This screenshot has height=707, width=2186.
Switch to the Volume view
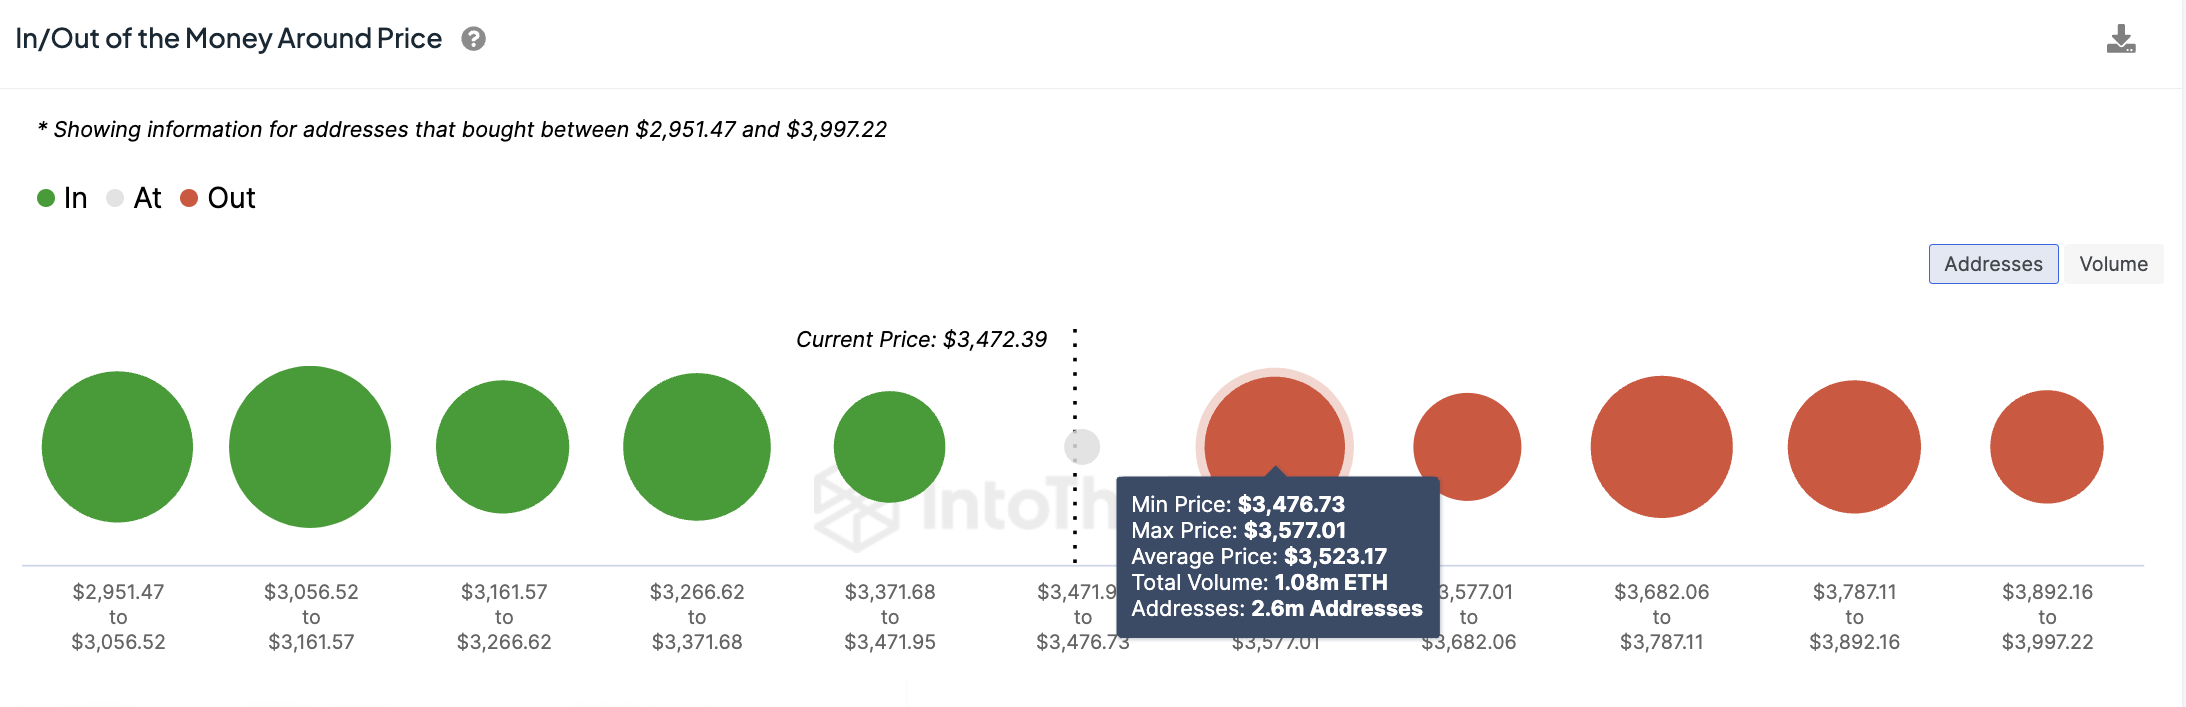[x=2113, y=264]
